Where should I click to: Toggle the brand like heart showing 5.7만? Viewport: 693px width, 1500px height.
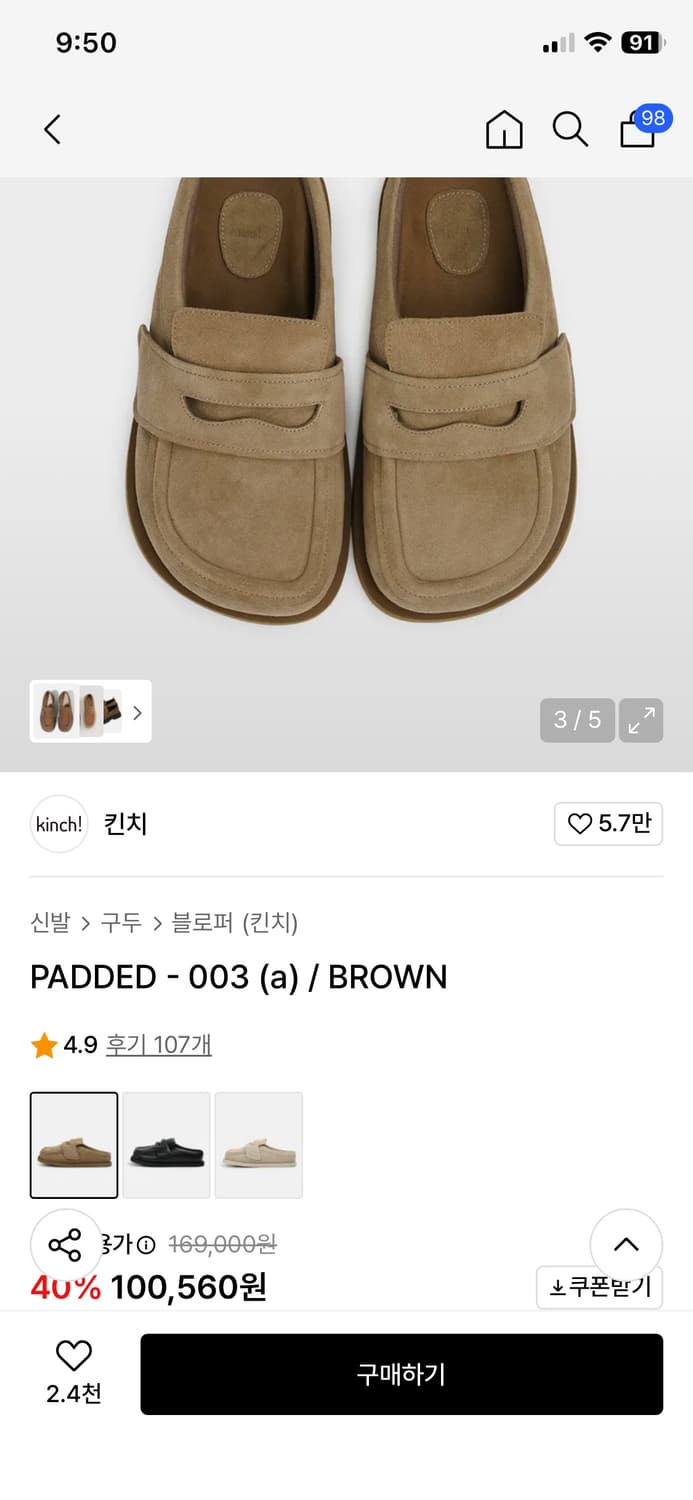pyautogui.click(x=608, y=823)
